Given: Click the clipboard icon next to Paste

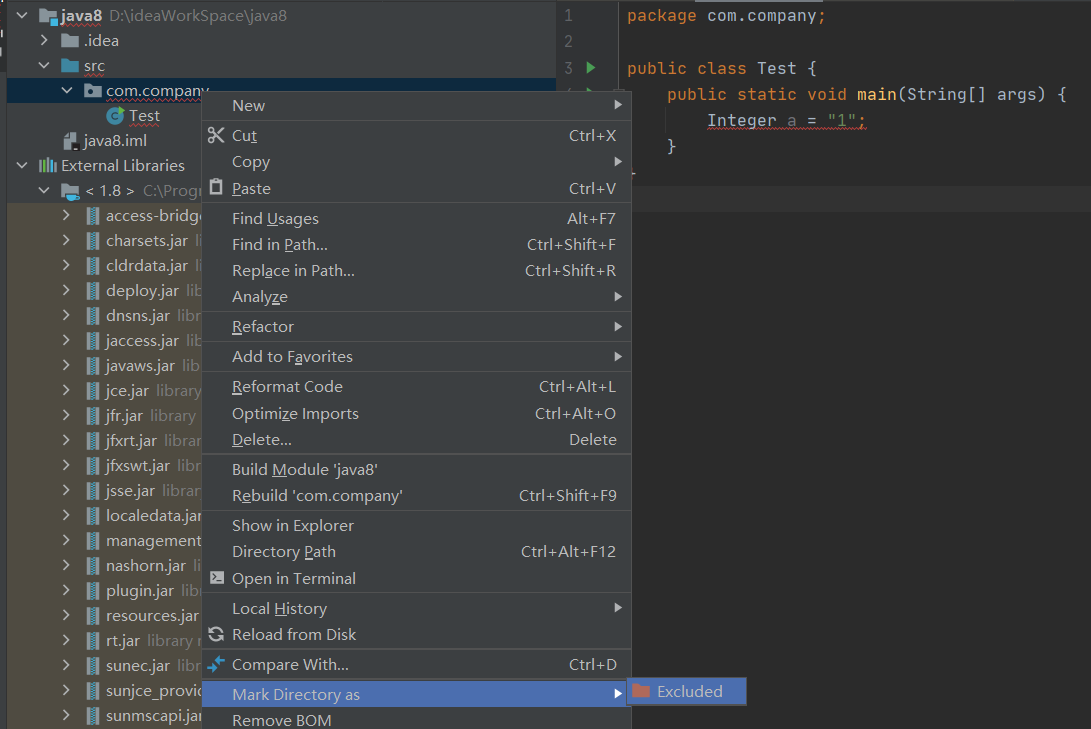Looking at the screenshot, I should (x=215, y=188).
